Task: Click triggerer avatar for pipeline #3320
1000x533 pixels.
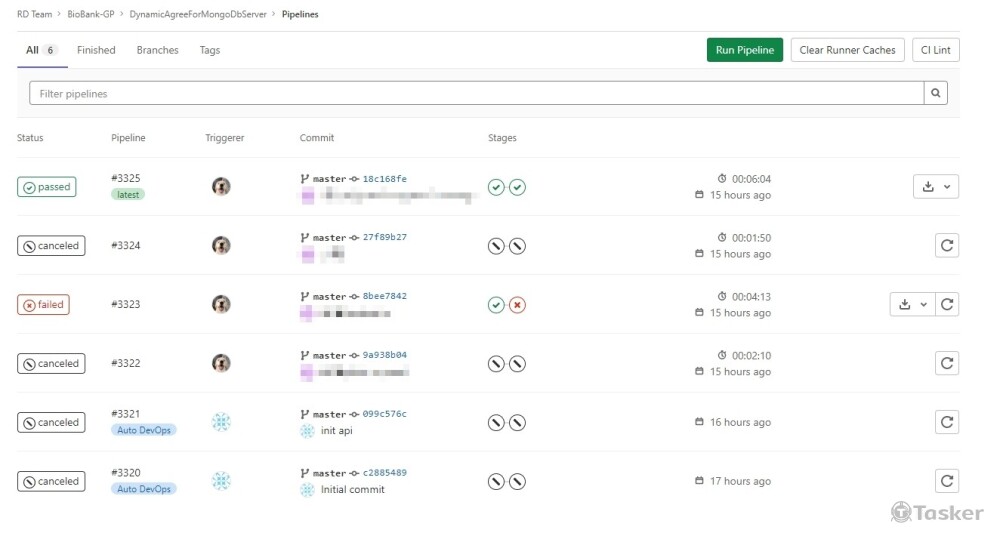Action: coord(221,481)
